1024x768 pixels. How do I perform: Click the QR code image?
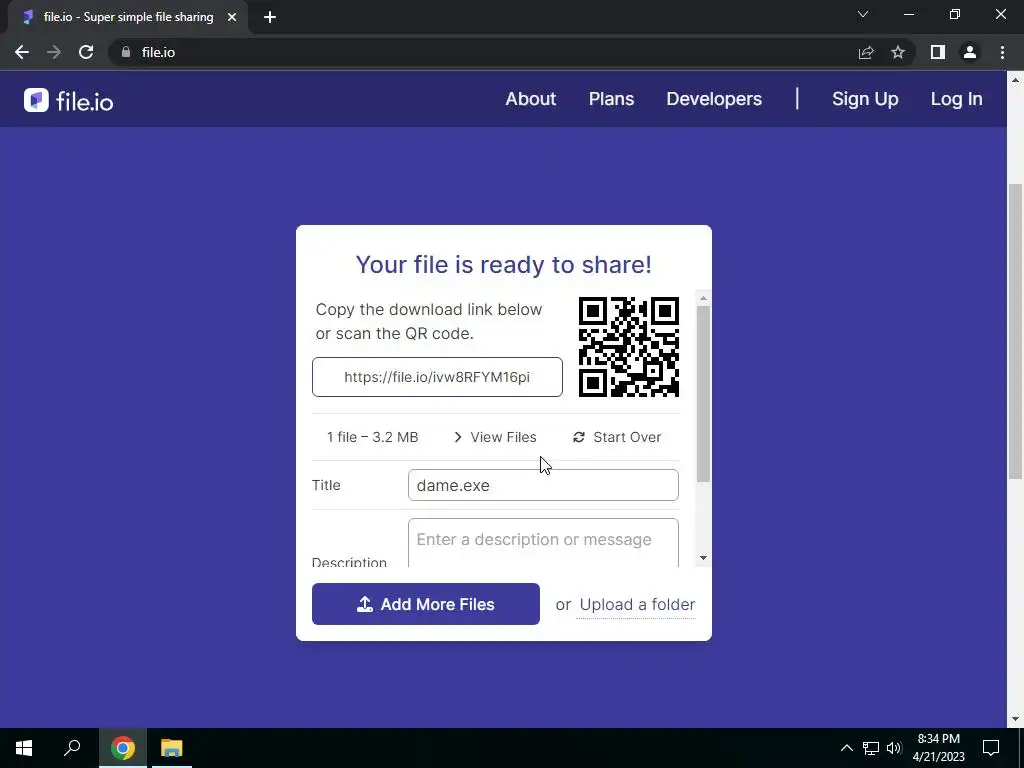629,347
